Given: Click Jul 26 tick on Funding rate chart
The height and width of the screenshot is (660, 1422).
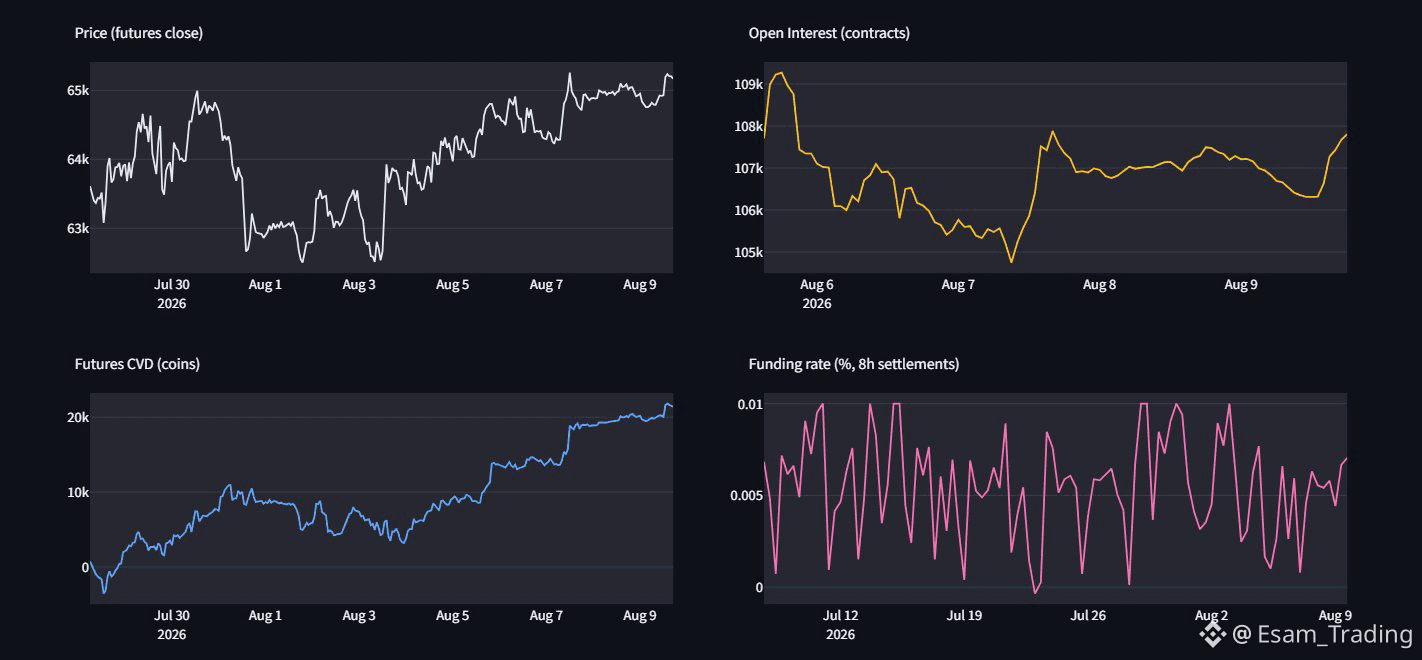Looking at the screenshot, I should point(1088,616).
